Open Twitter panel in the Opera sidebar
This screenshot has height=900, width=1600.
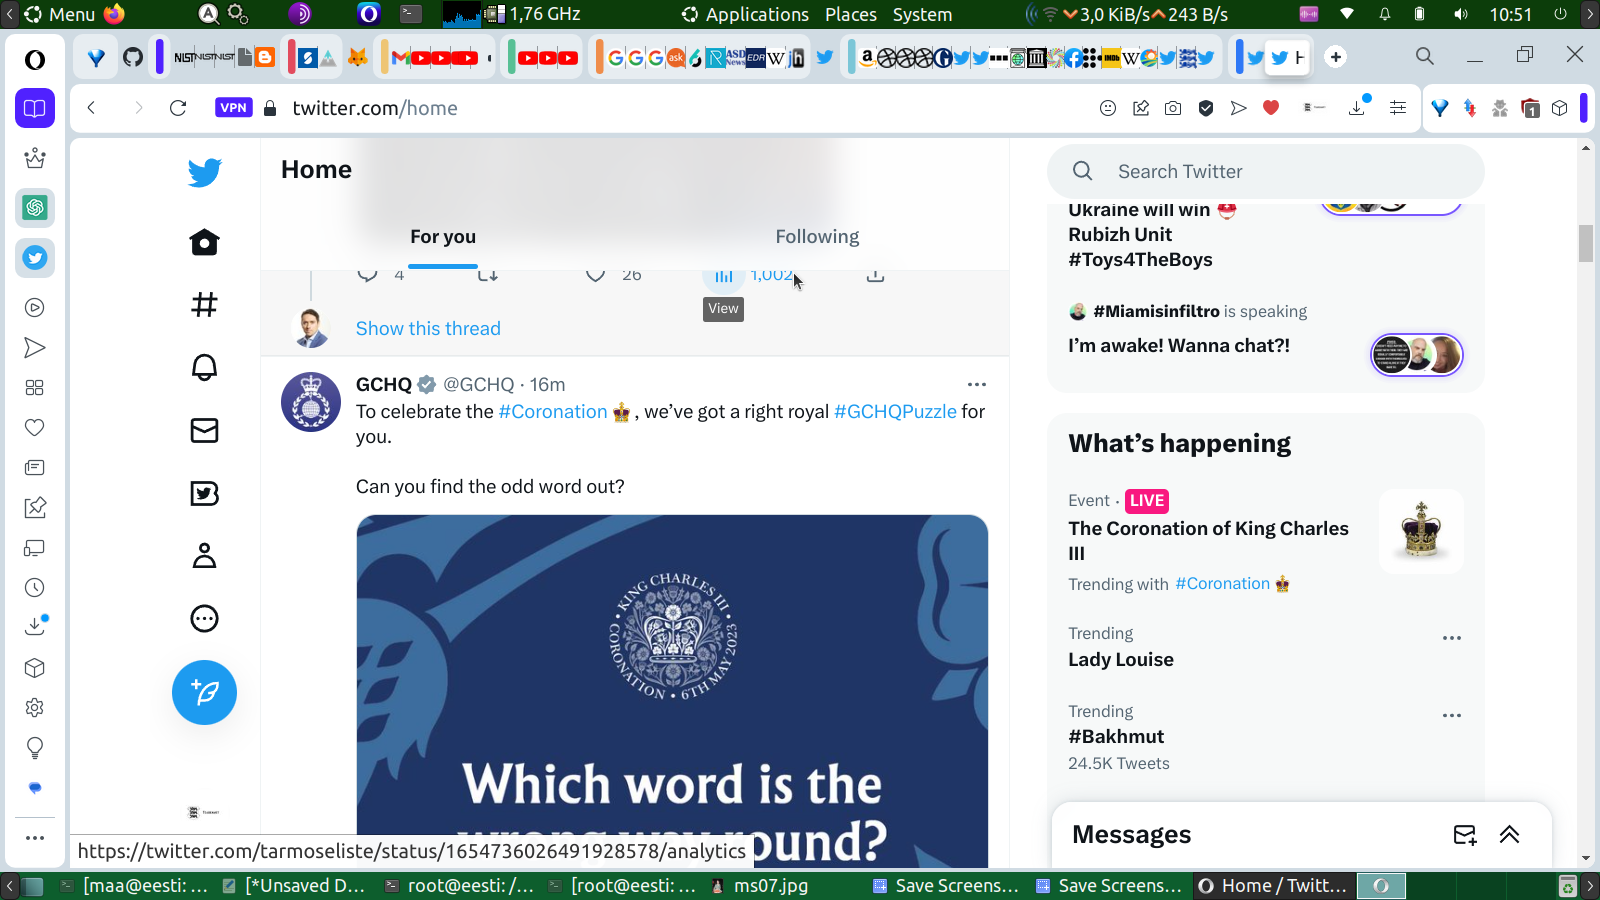[35, 258]
